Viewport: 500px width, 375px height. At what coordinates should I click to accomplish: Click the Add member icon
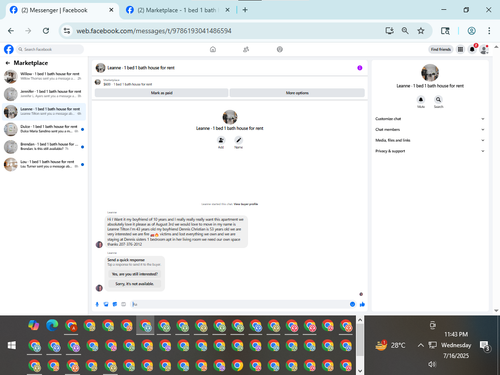point(221,140)
